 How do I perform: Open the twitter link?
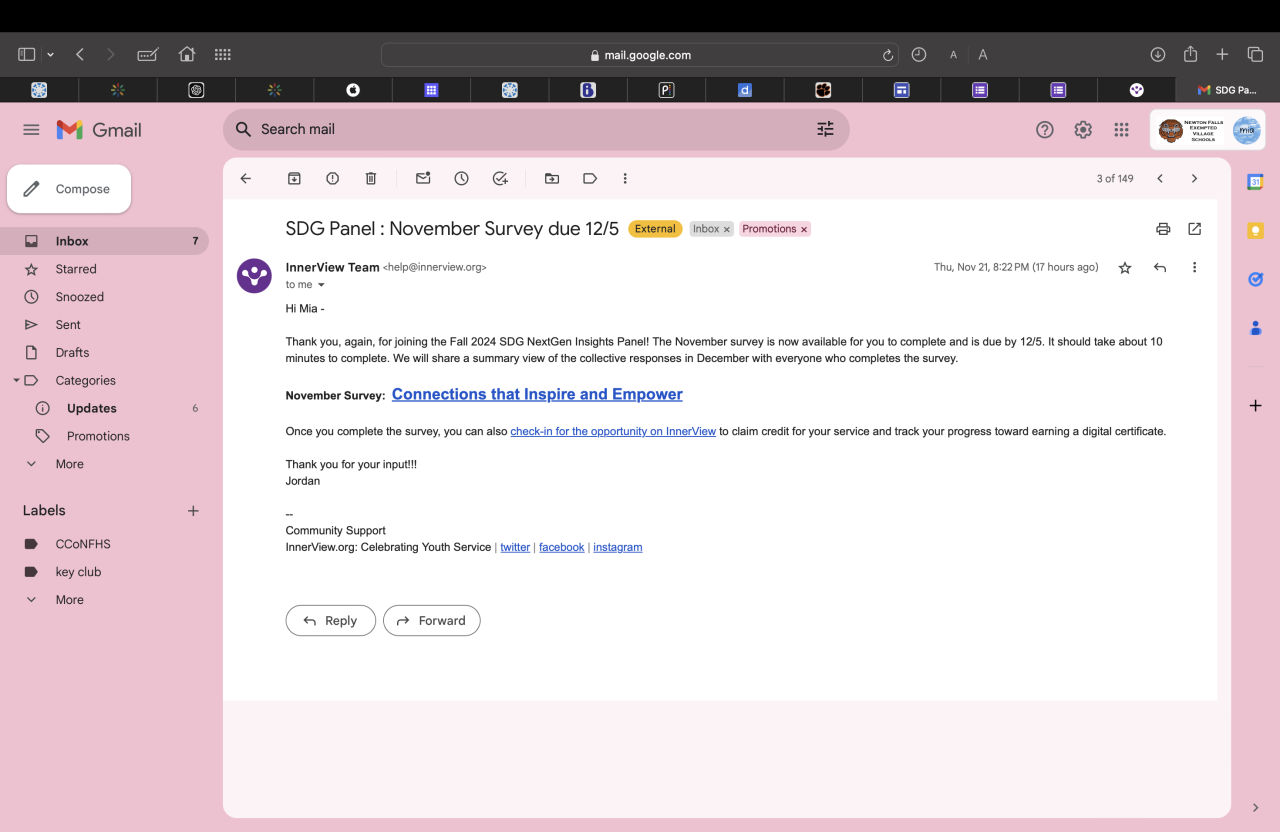[515, 547]
